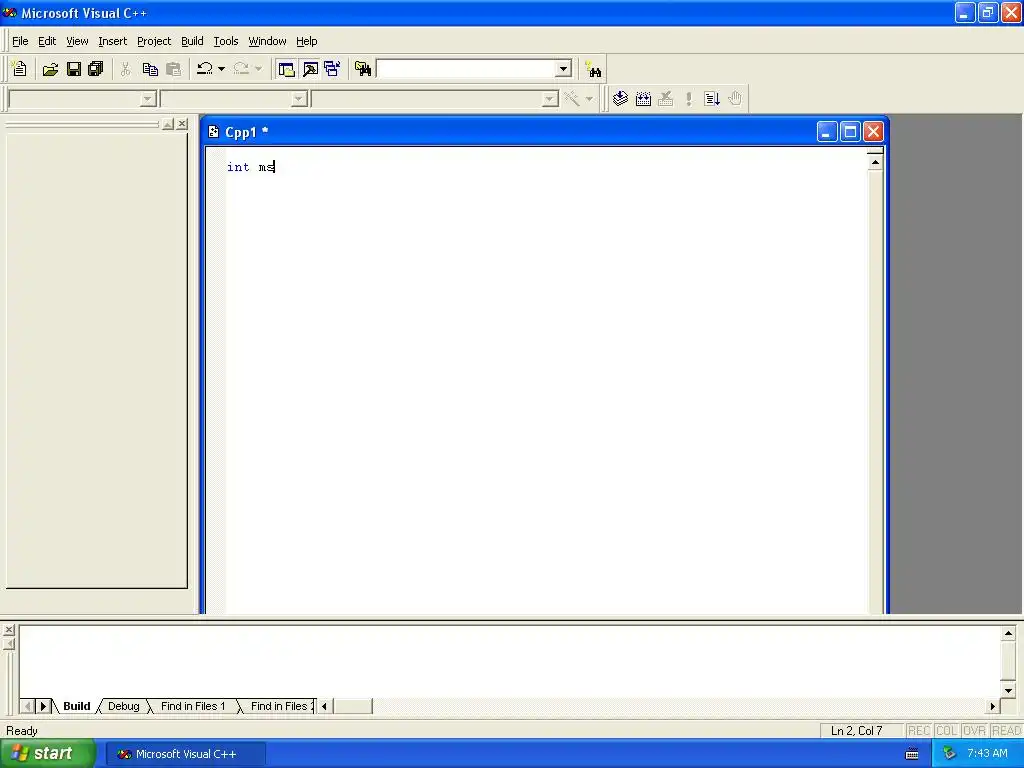Image resolution: width=1024 pixels, height=768 pixels.
Task: Save the current file
Action: (x=74, y=69)
